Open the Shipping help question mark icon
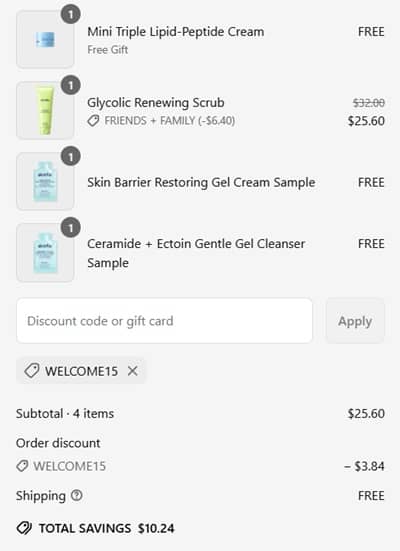This screenshot has width=400, height=551. [77, 495]
